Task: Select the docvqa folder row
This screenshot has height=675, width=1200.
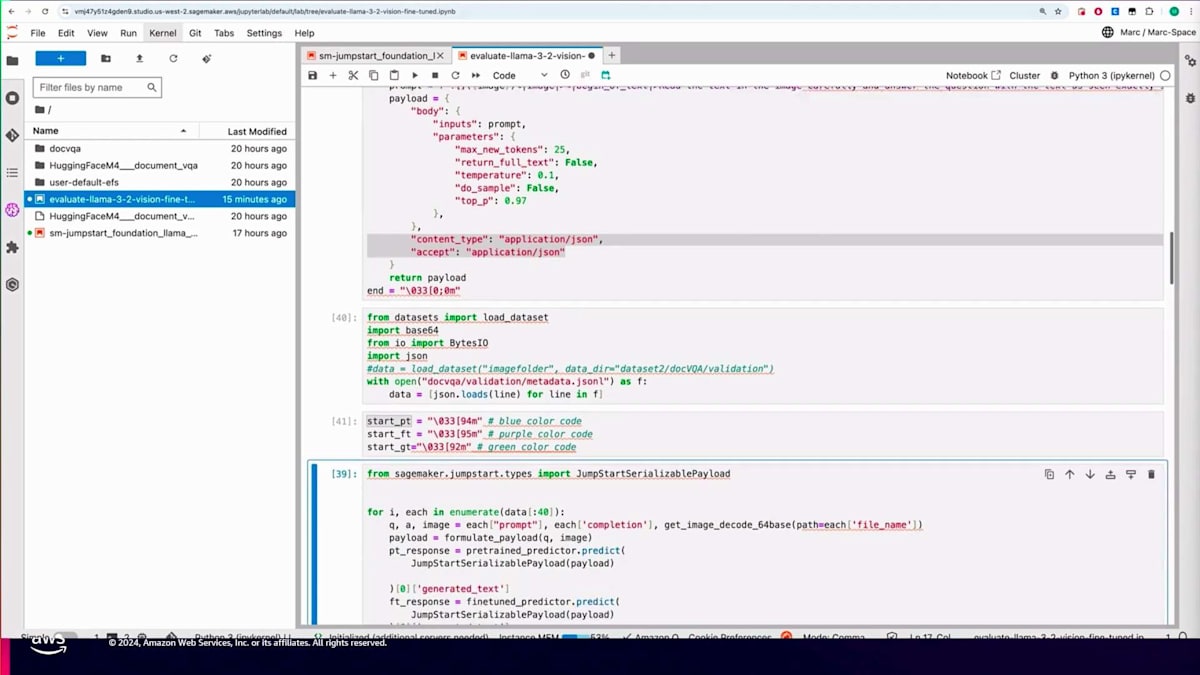Action: pos(160,148)
